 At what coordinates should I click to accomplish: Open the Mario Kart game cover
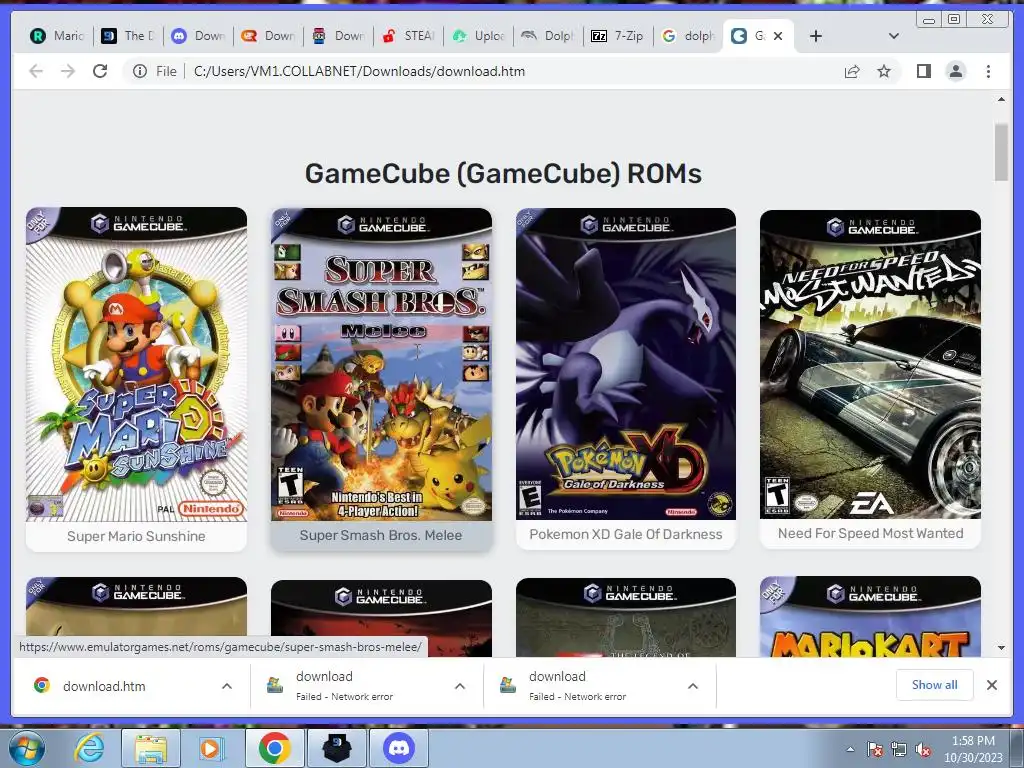(871, 616)
